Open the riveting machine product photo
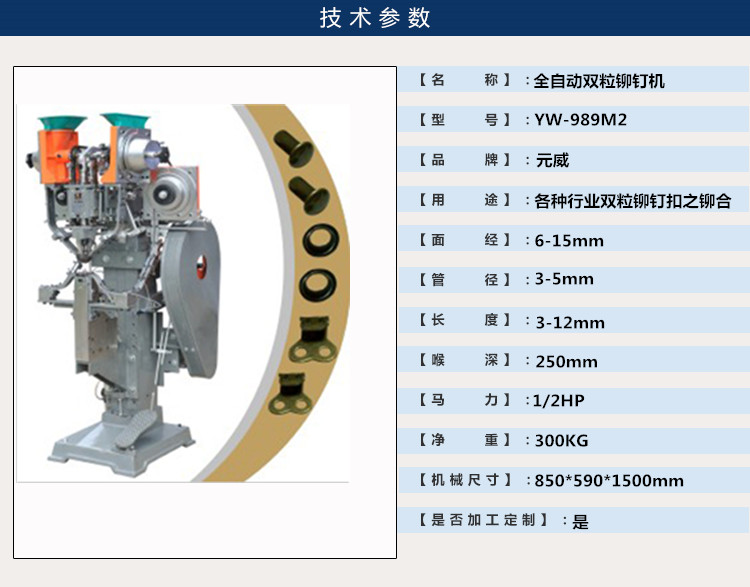750x587 pixels. [x=183, y=293]
